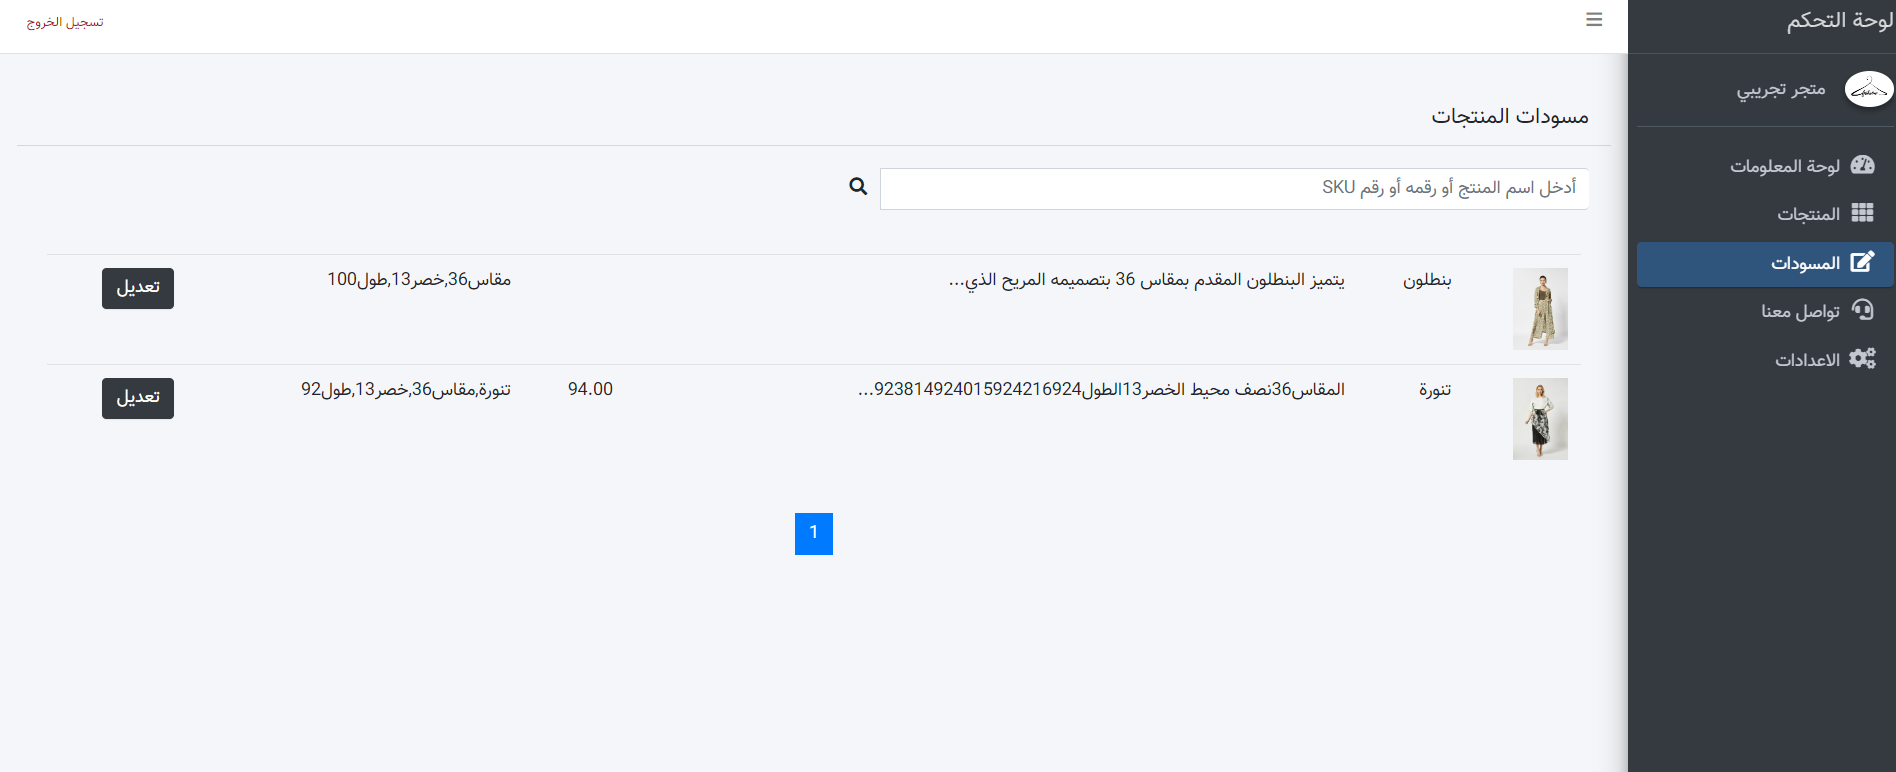
Task: Click the settings gears icon
Action: [1862, 359]
